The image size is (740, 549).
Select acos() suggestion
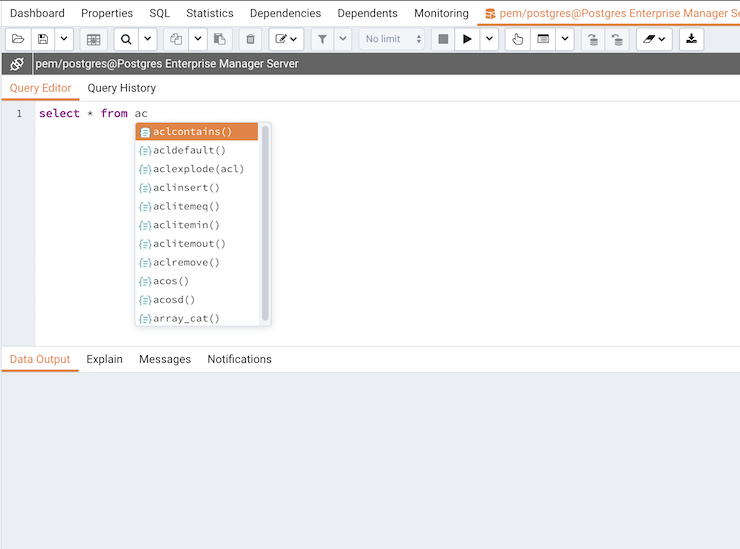tap(197, 281)
